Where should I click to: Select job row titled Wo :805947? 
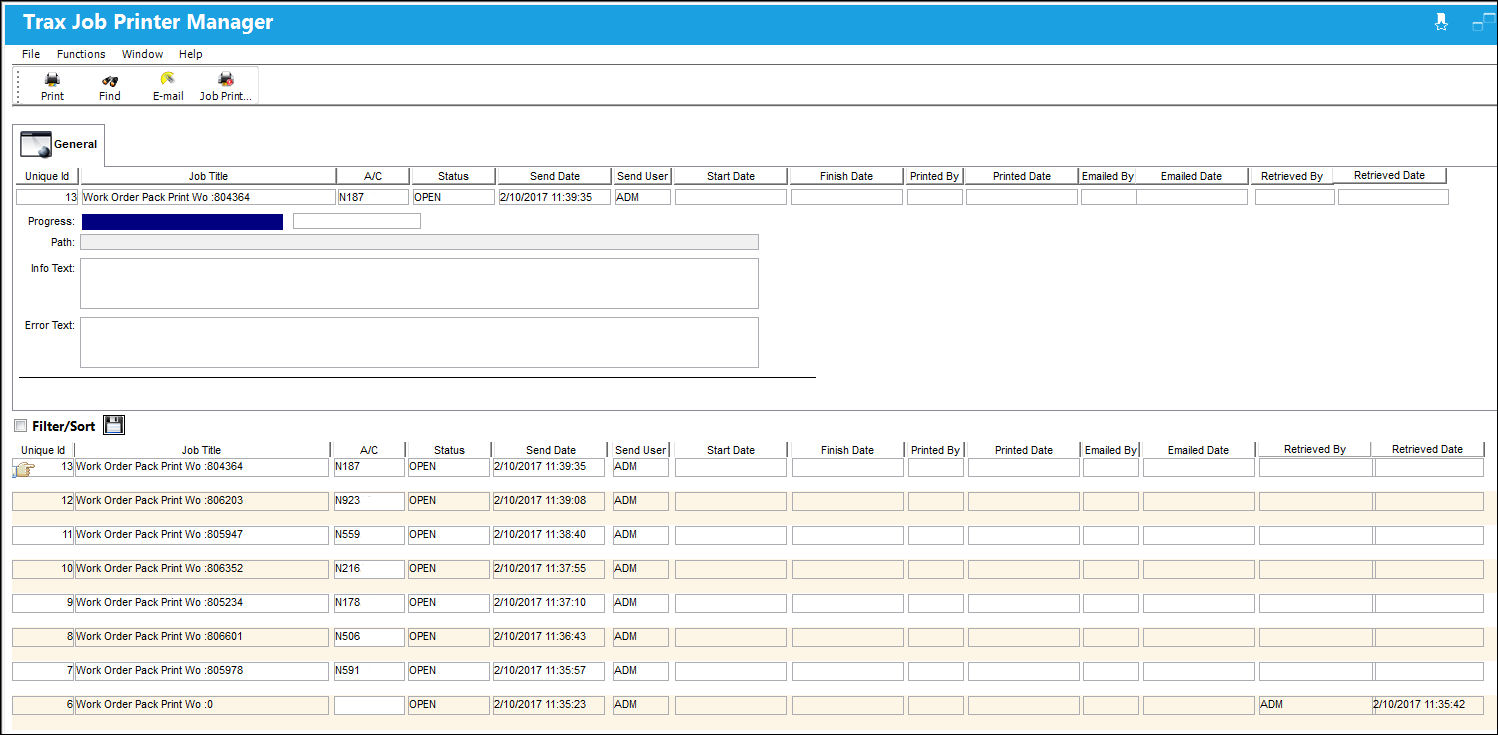point(202,535)
